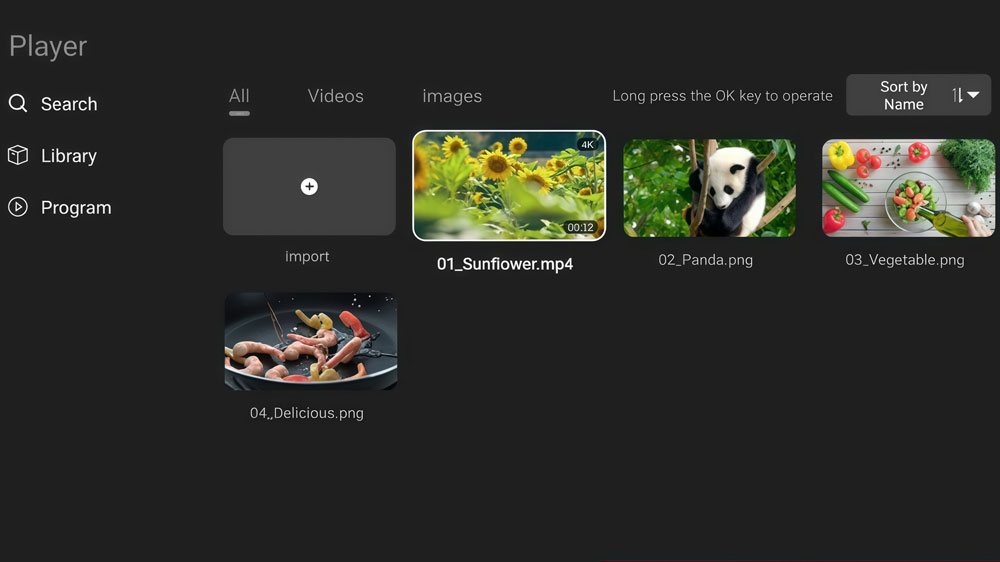Screen dimensions: 1000x562
Task: Click the Library cube icon
Action: pyautogui.click(x=18, y=155)
